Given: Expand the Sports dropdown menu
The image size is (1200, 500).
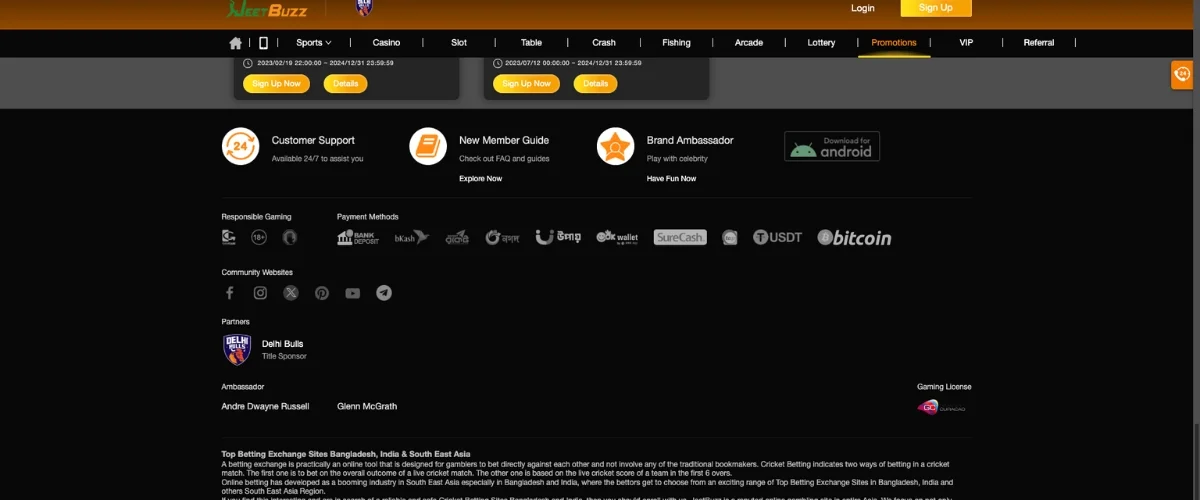Looking at the screenshot, I should coord(313,43).
